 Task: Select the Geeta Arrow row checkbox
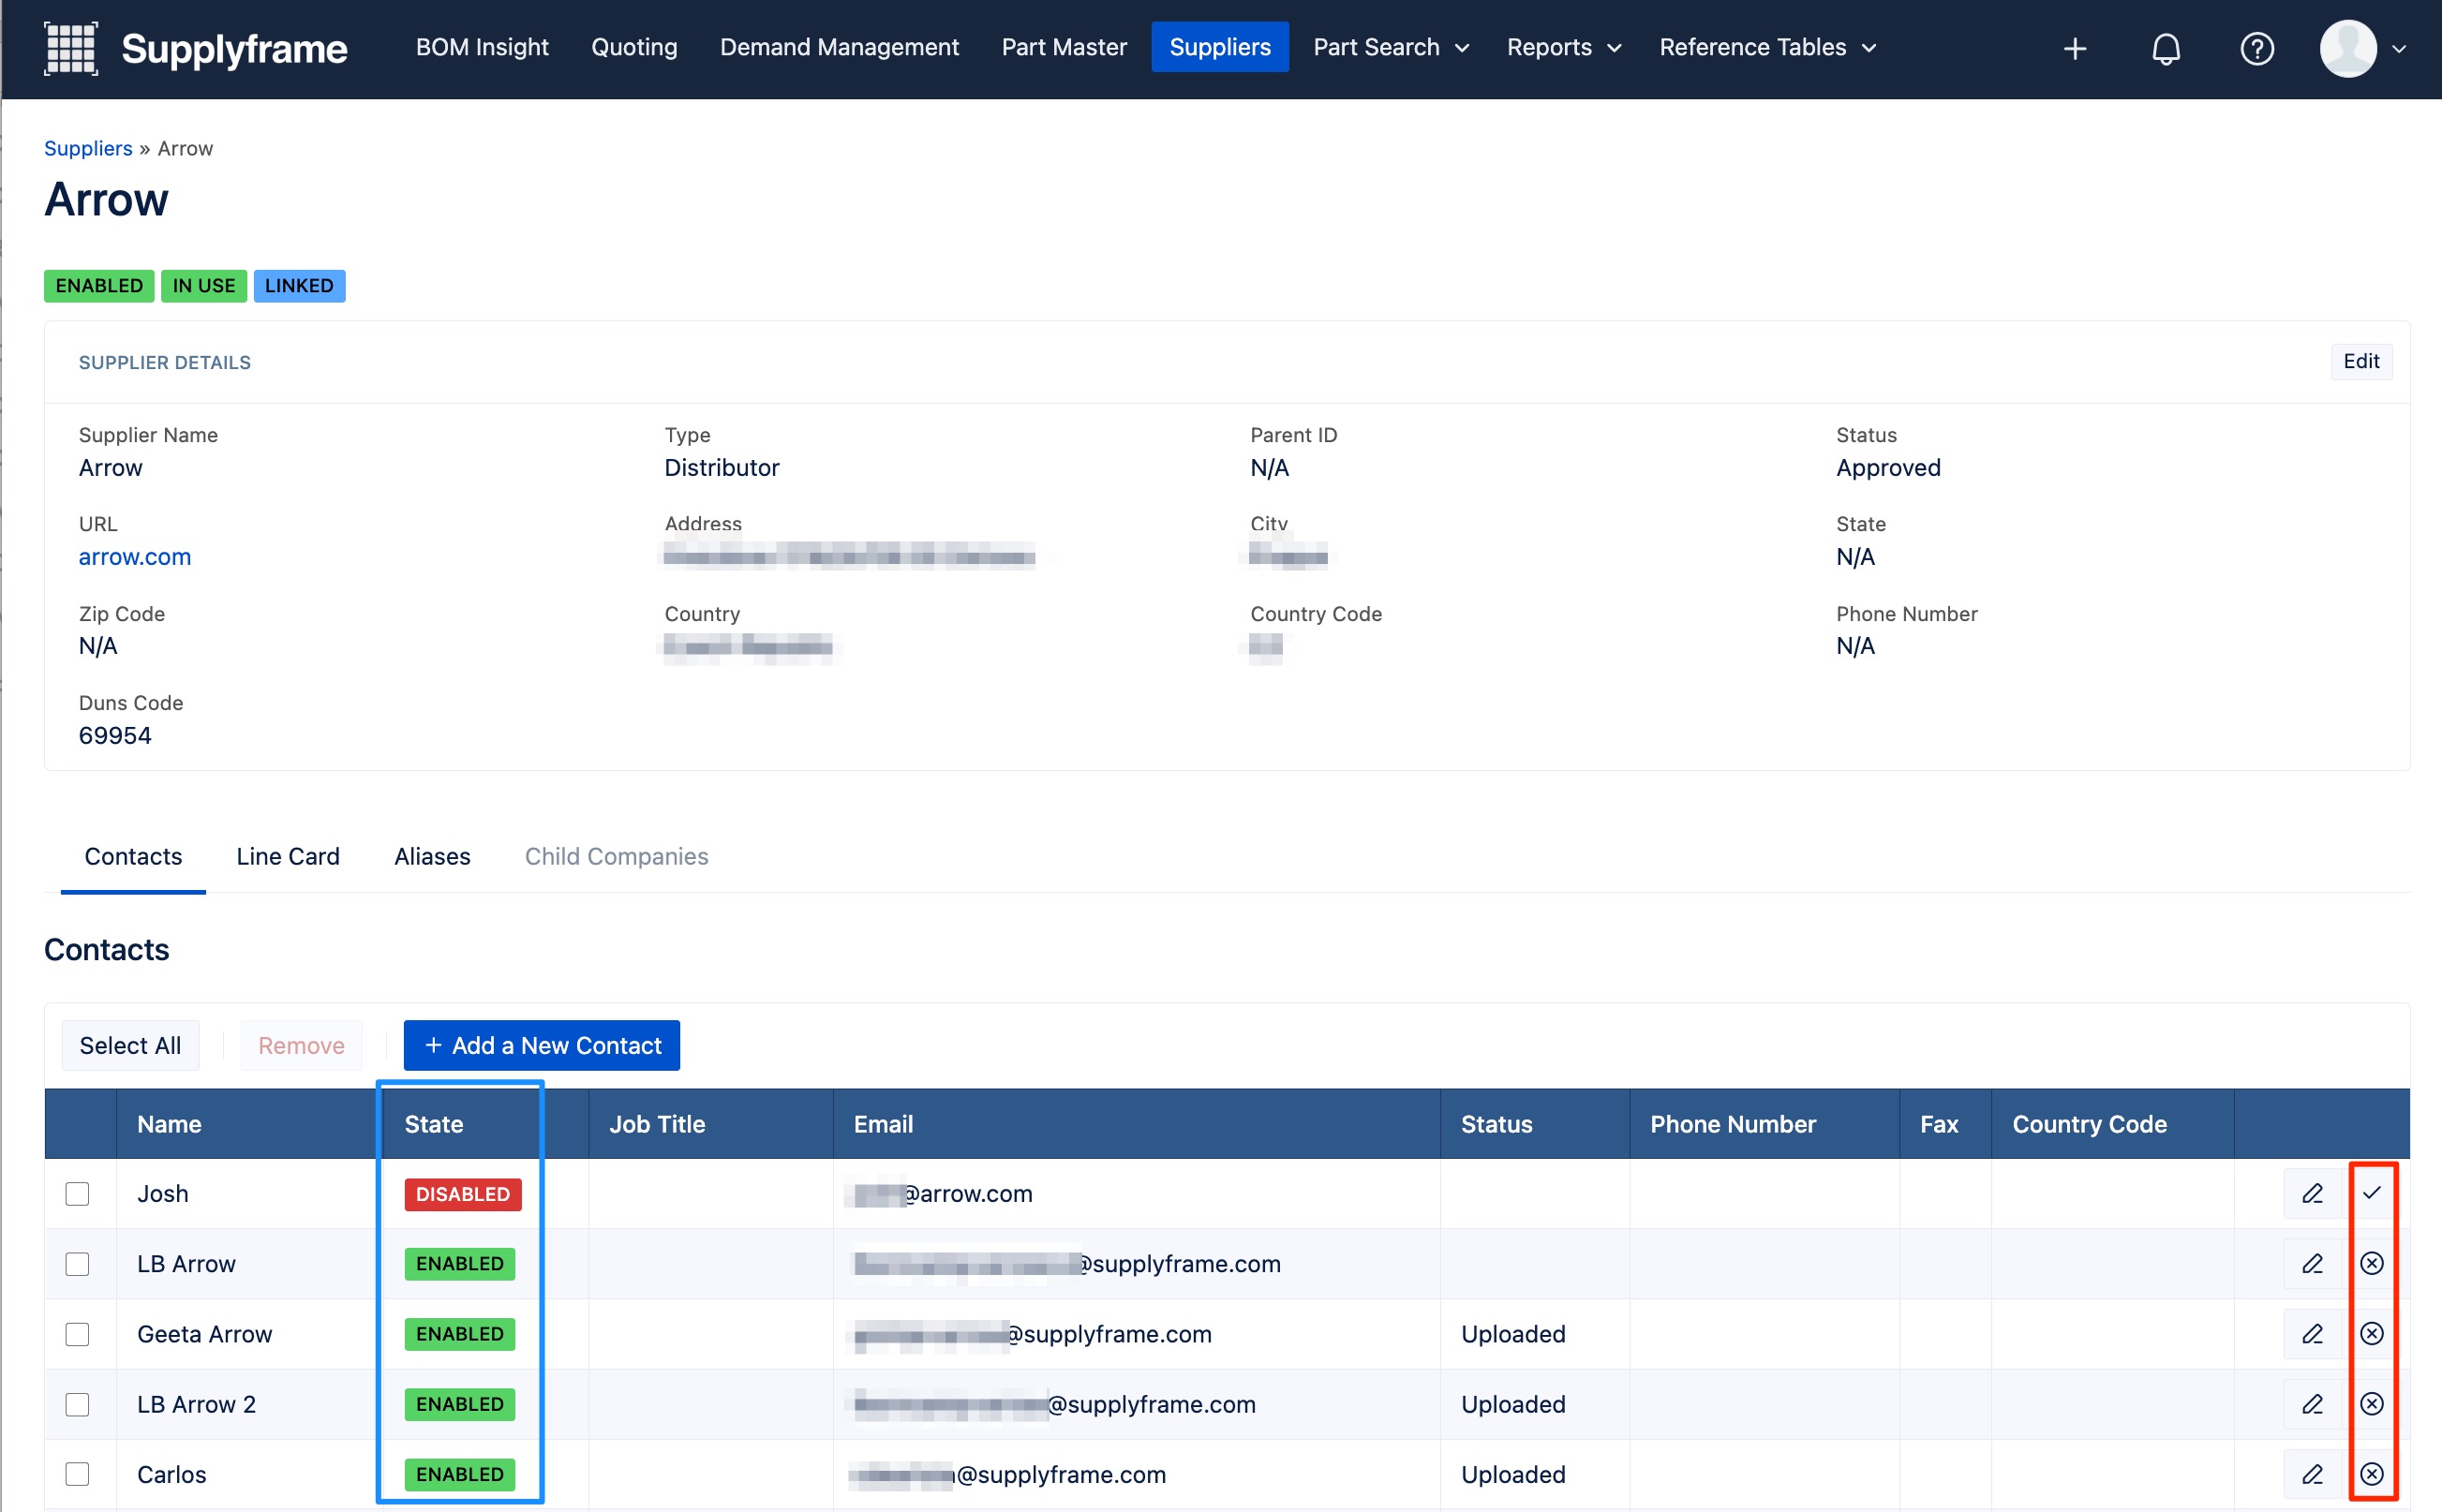pos(77,1334)
